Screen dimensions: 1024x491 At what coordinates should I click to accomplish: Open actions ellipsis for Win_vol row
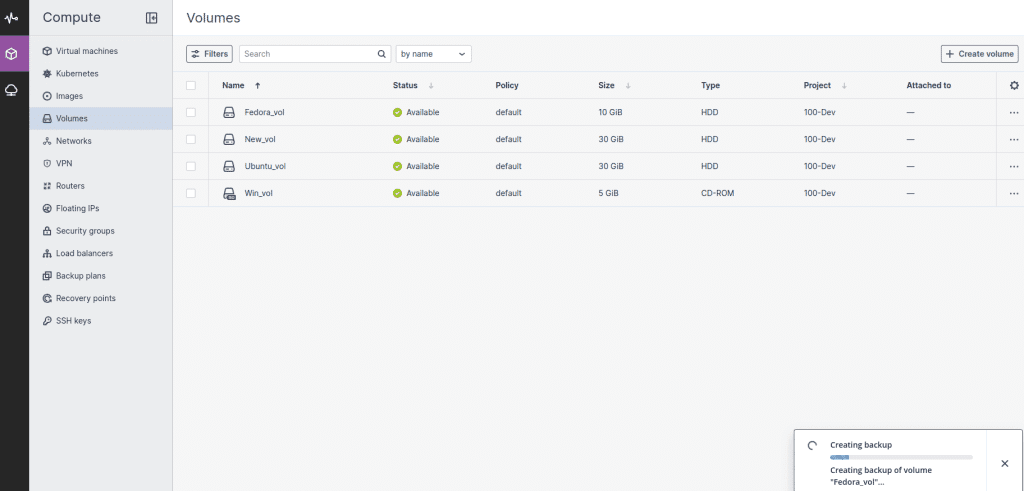pos(1014,193)
